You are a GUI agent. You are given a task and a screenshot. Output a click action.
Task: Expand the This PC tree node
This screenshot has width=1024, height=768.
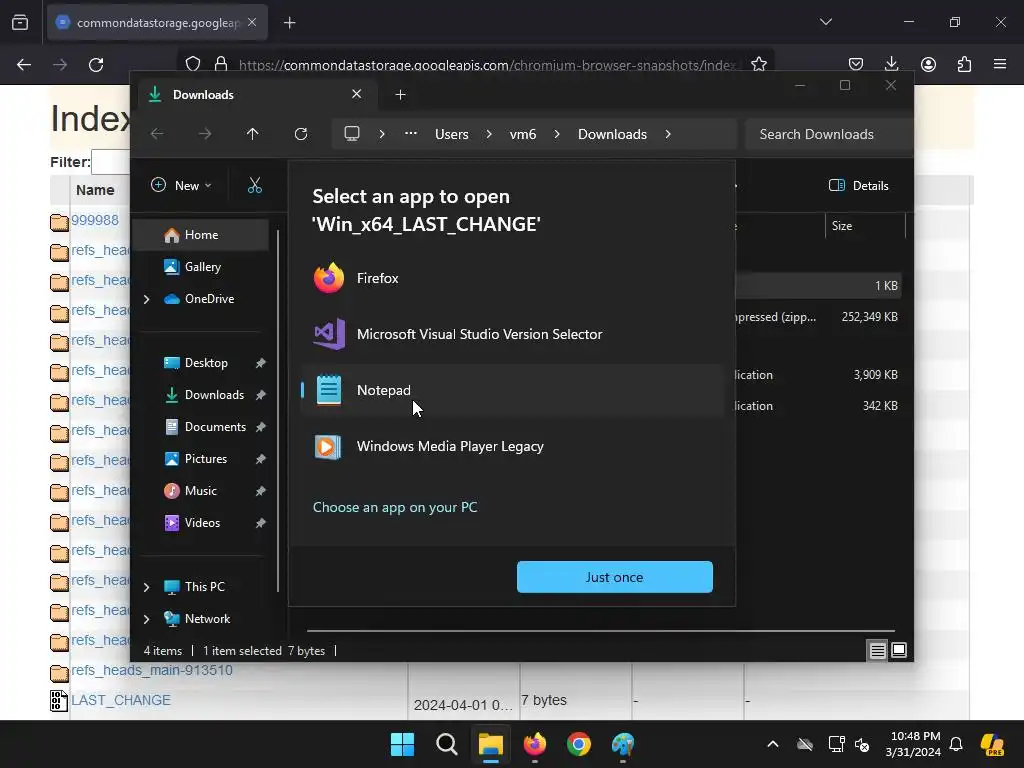146,587
